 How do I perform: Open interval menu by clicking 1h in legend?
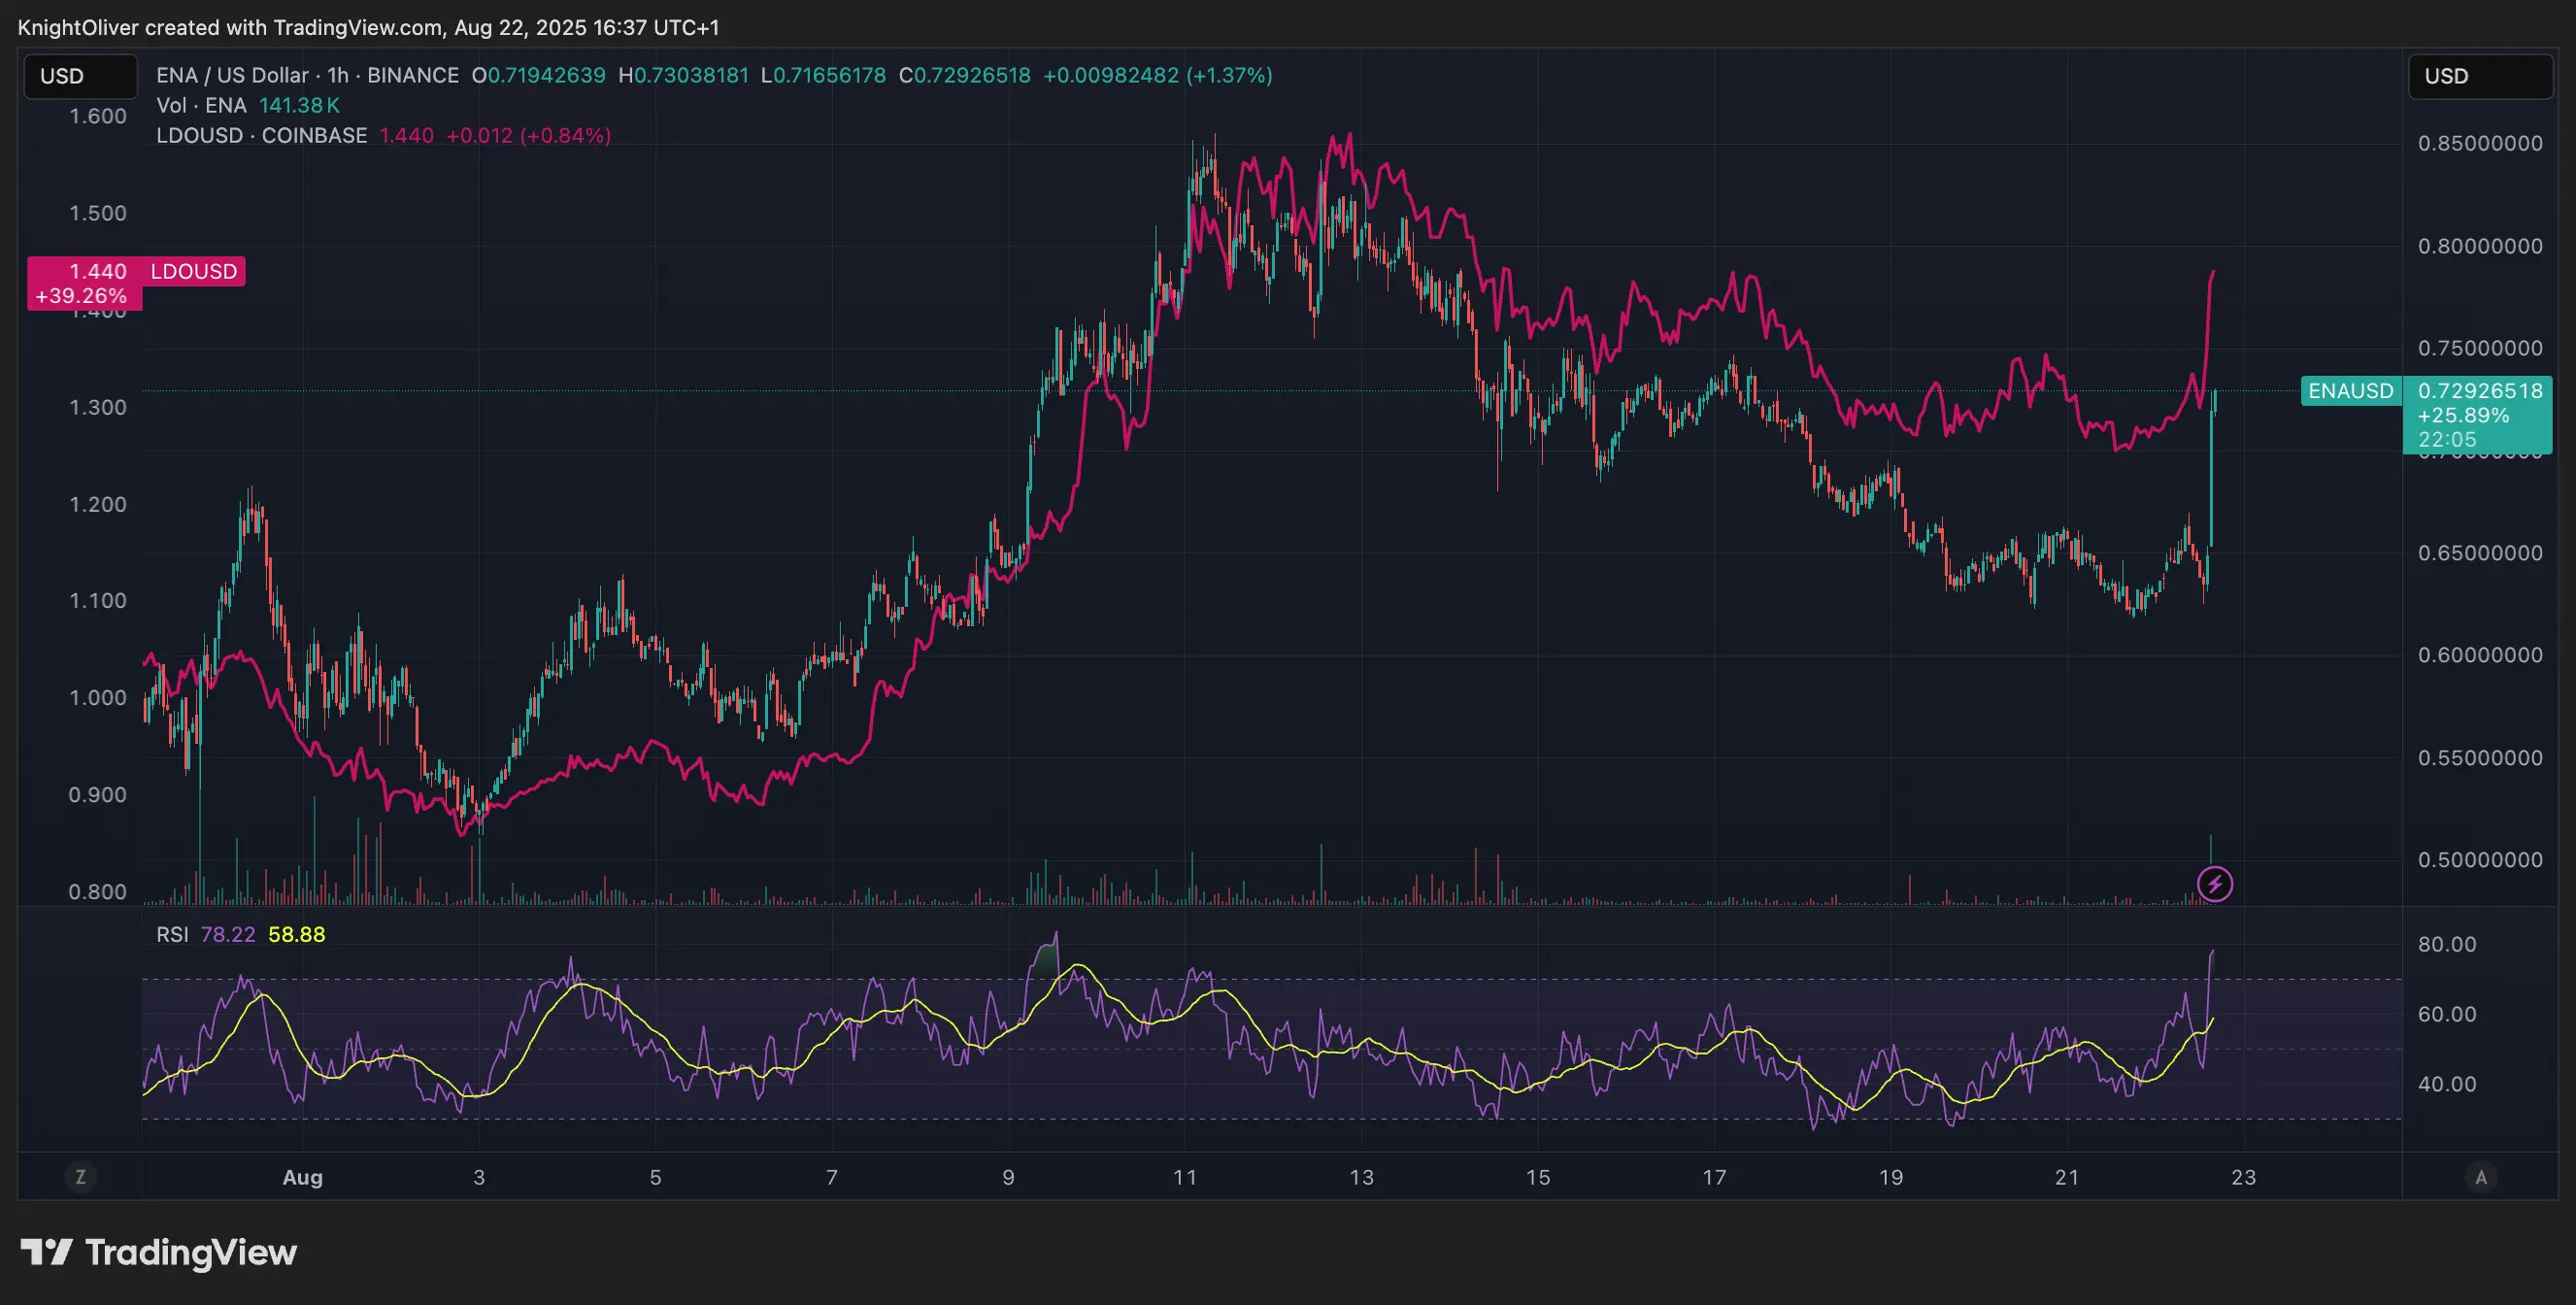[x=339, y=75]
